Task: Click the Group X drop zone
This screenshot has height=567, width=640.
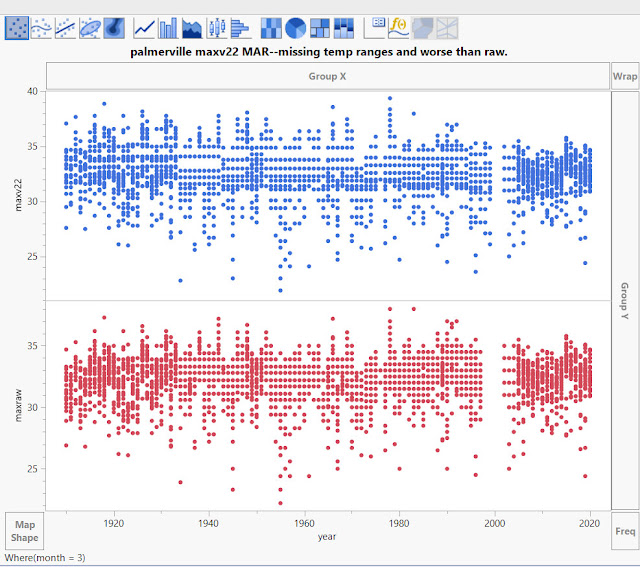Action: pyautogui.click(x=328, y=76)
